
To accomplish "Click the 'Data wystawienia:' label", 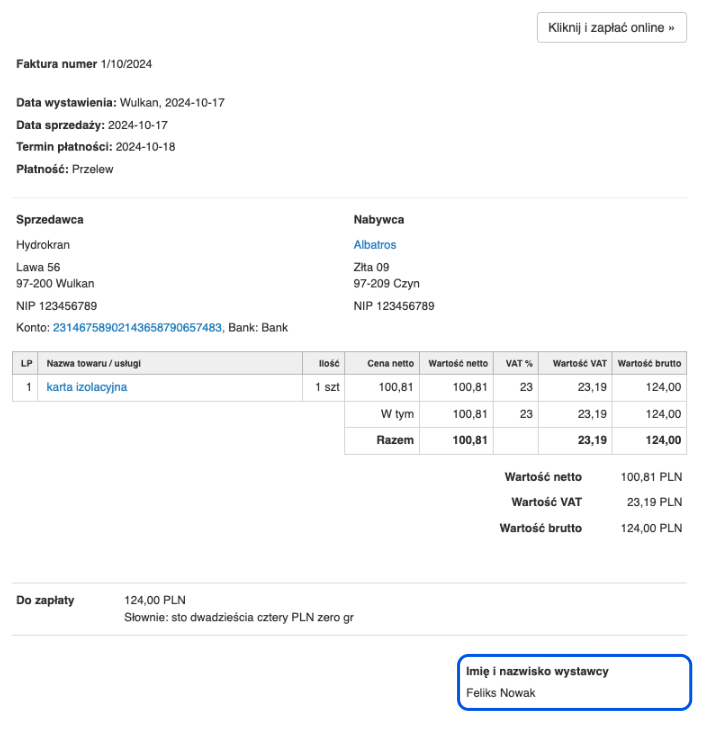I will tap(66, 103).
